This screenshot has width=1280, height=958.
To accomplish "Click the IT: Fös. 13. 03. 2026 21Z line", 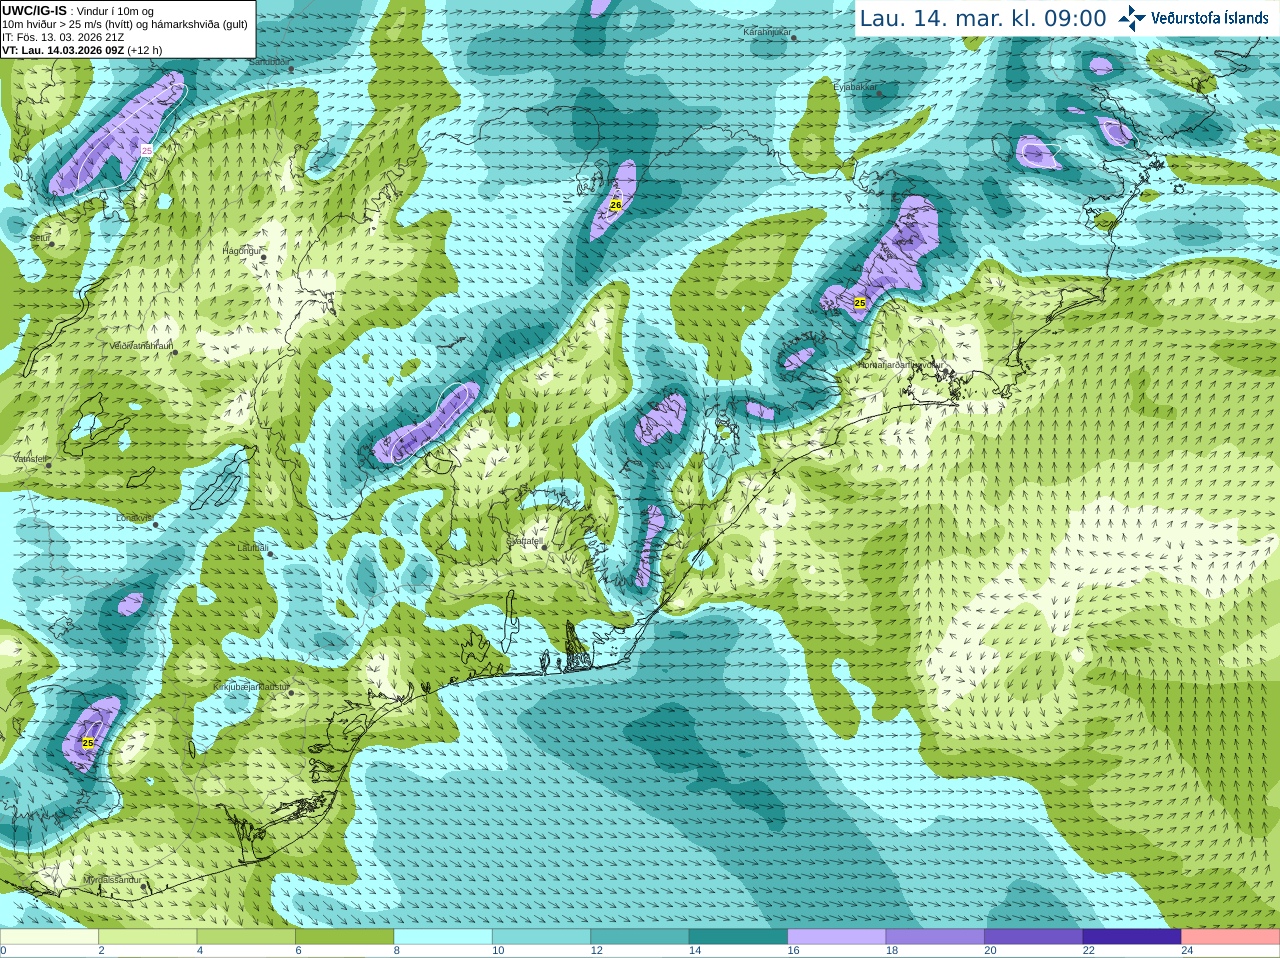I will point(63,37).
